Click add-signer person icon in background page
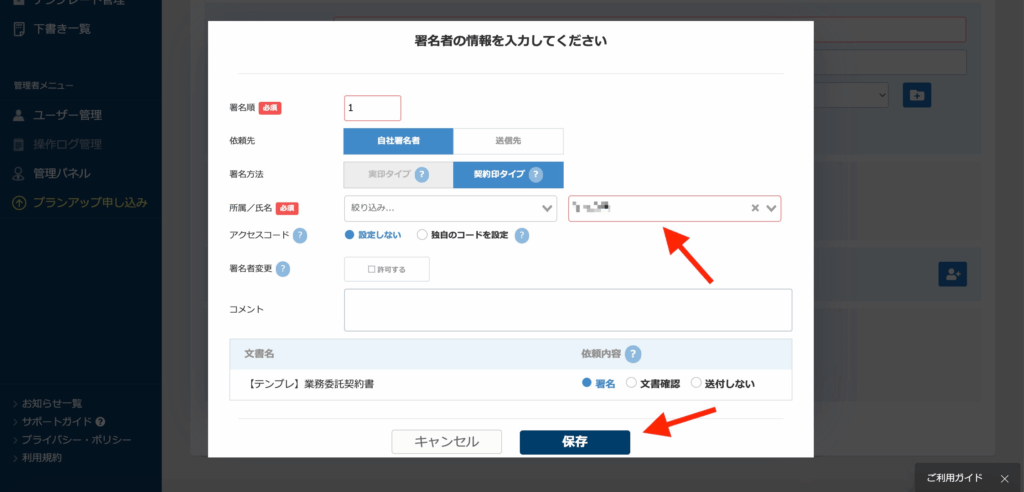This screenshot has height=492, width=1024. 952,274
